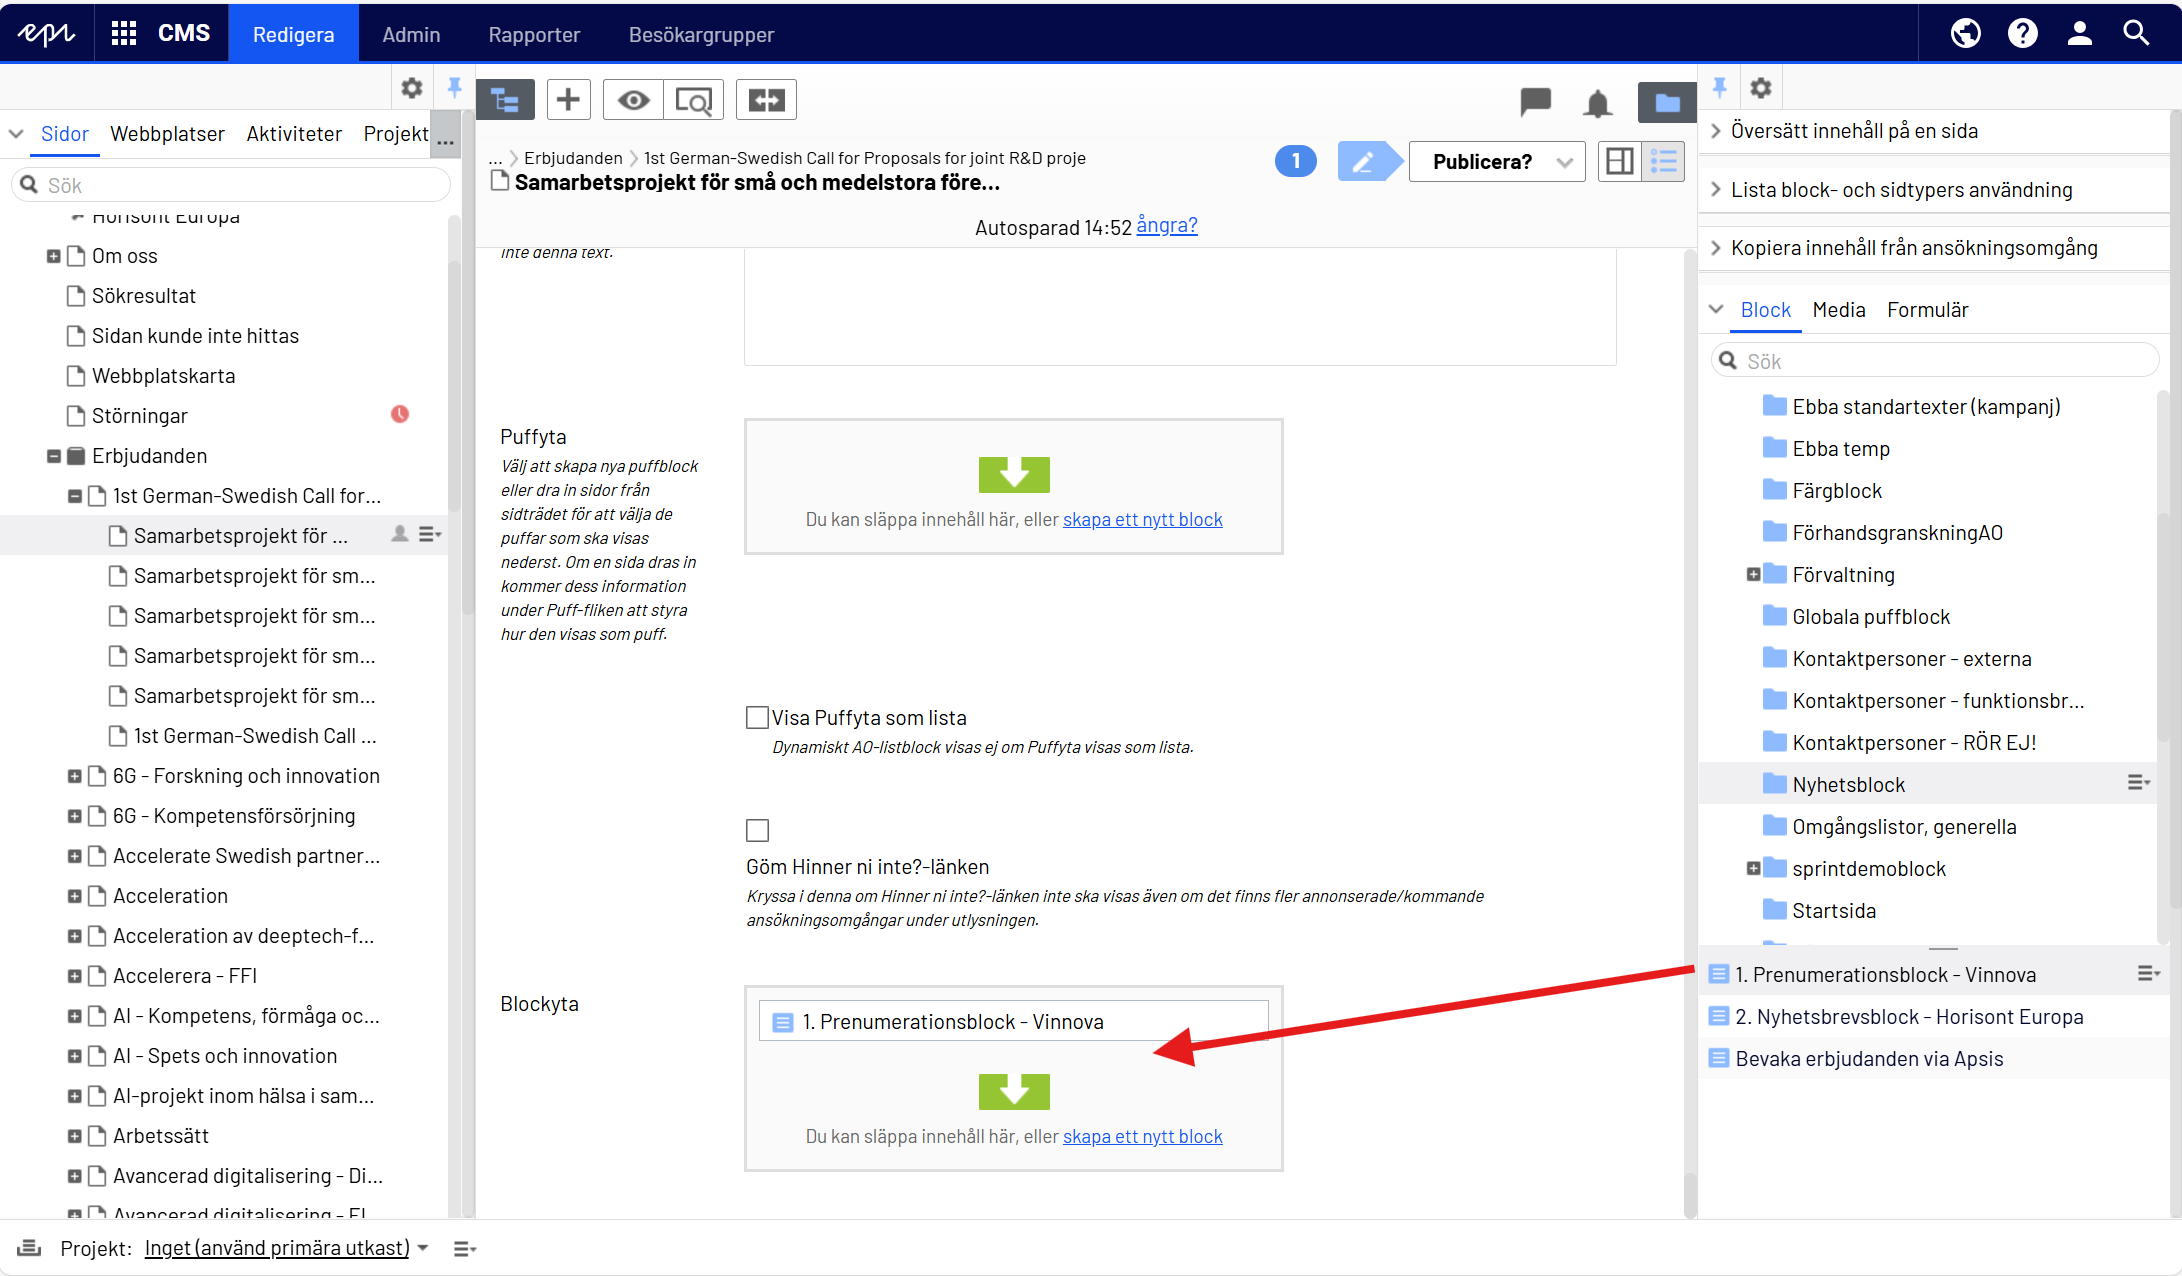Screen dimensions: 2182x1276
Task: Click the plus add content icon
Action: pyautogui.click(x=568, y=100)
